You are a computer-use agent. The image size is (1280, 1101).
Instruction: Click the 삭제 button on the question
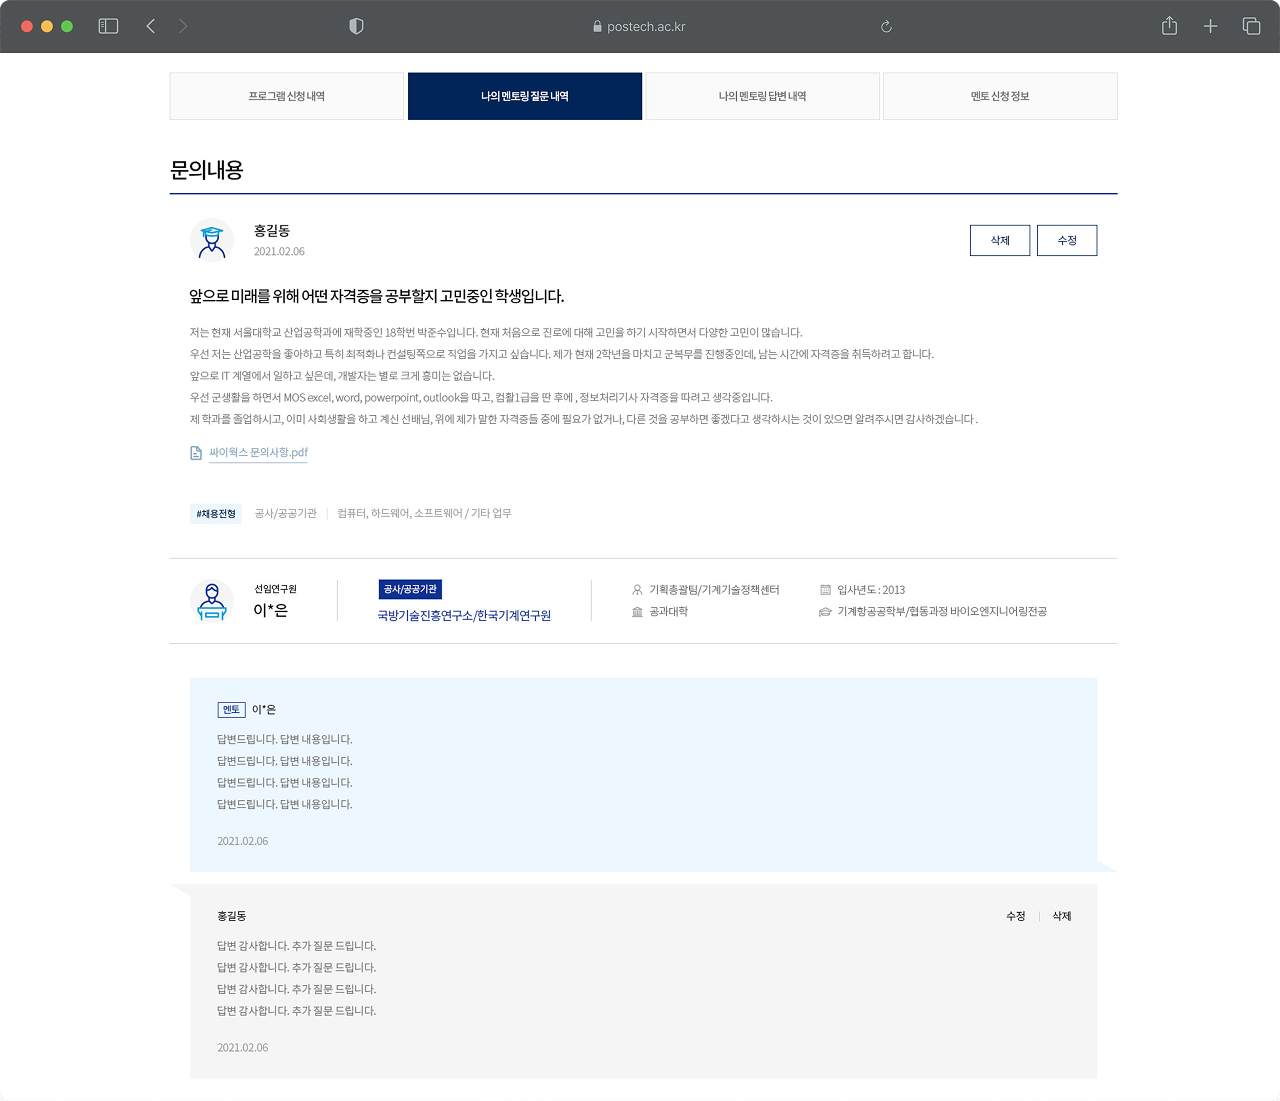(1000, 240)
